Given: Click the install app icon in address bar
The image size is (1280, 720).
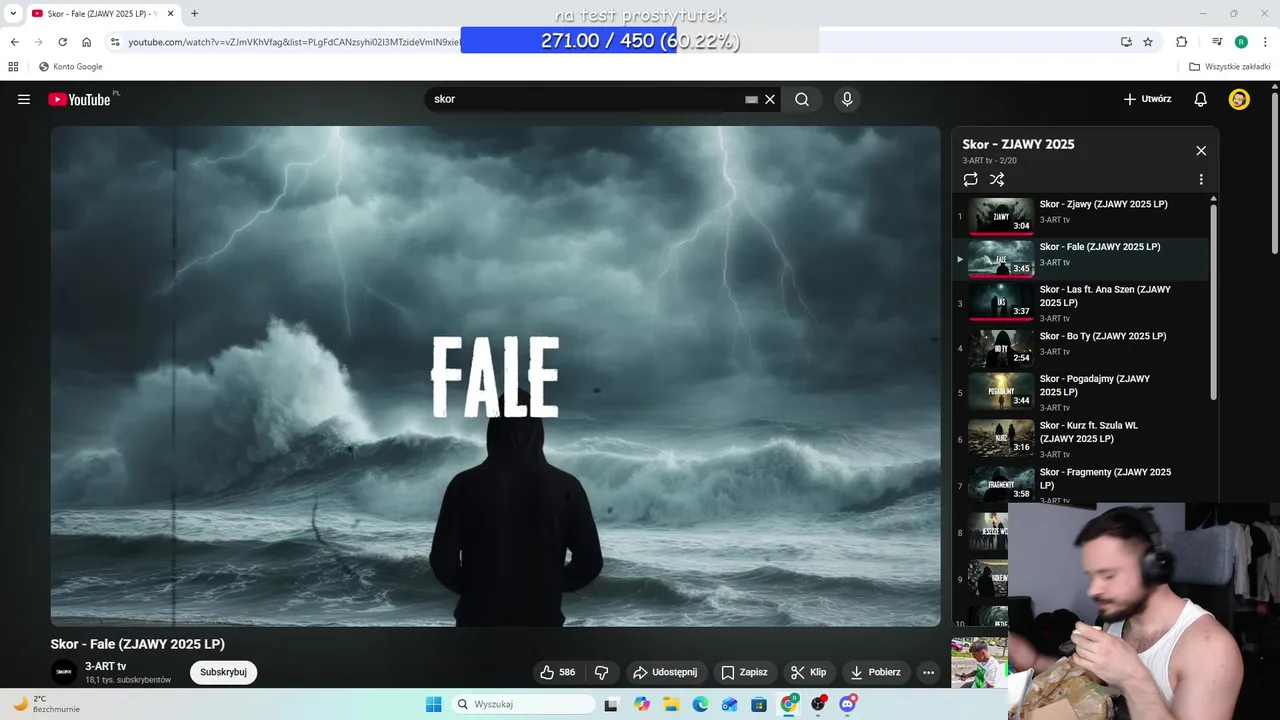Looking at the screenshot, I should pos(1126,42).
